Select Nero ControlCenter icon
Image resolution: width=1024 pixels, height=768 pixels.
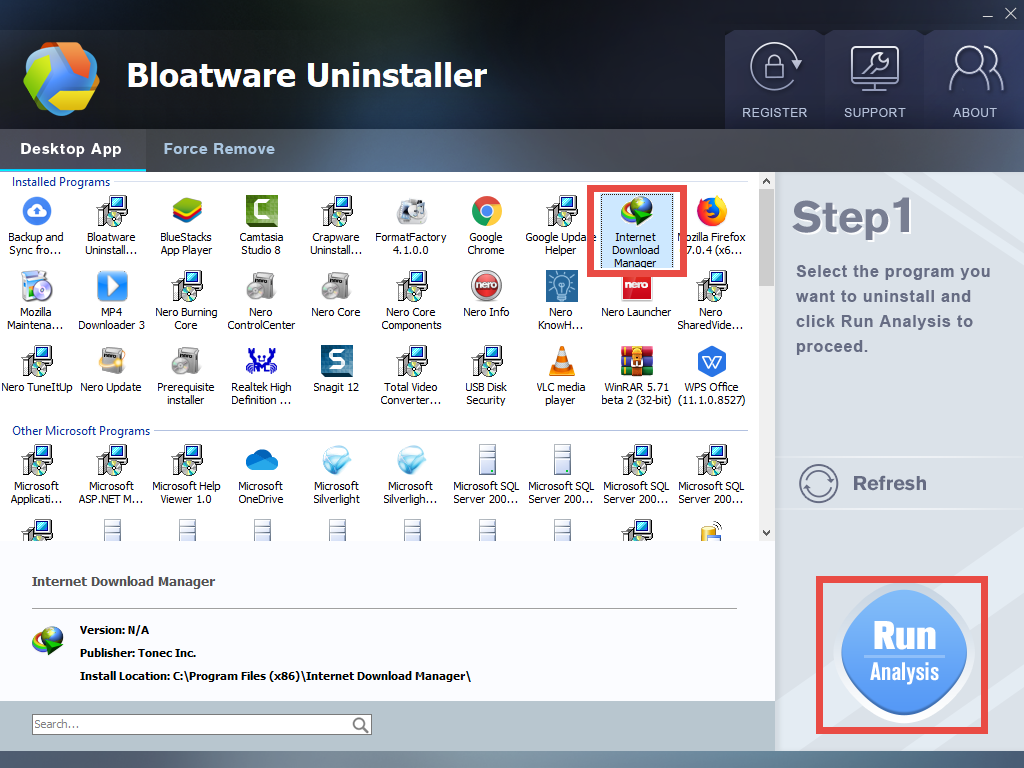pos(261,286)
